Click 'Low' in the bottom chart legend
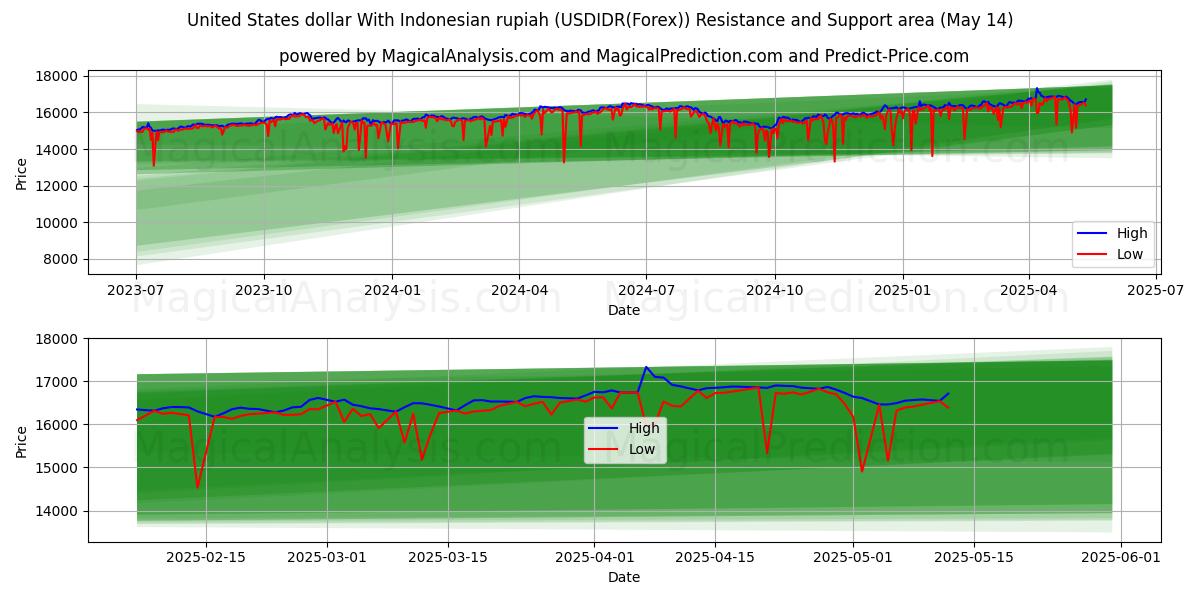Viewport: 1200px width, 600px height. click(x=642, y=449)
